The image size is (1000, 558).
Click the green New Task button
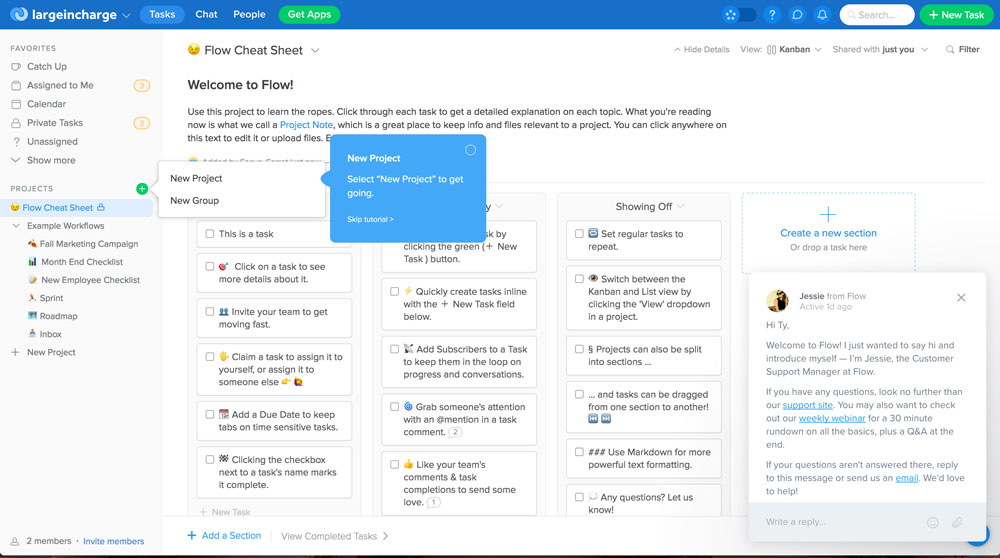click(x=956, y=15)
